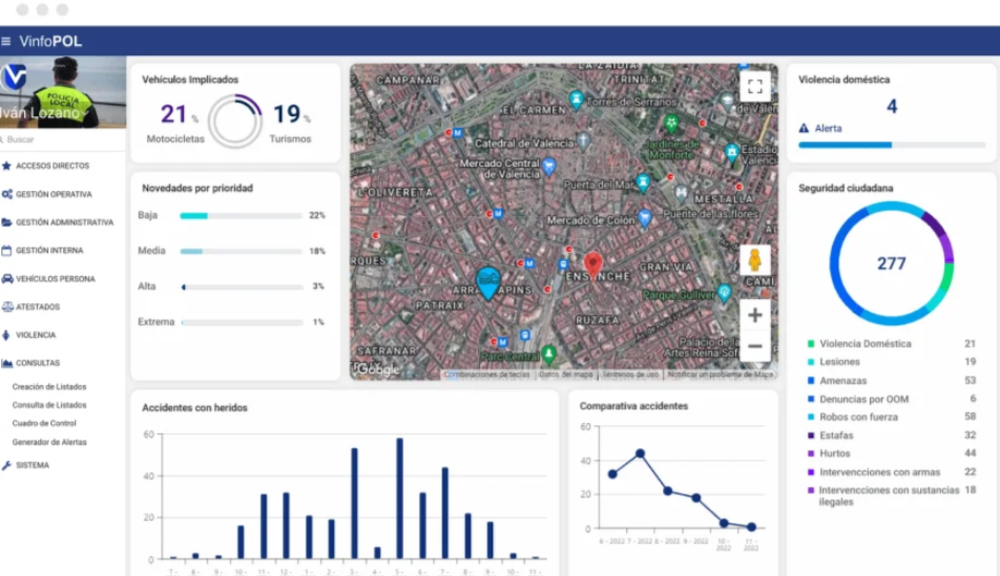
Task: Click the Vehículos implicados circular gauge
Action: 235,121
